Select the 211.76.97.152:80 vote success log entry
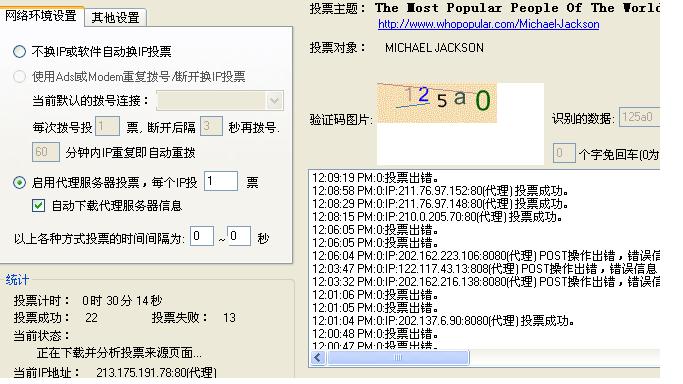The height and width of the screenshot is (384, 683). [x=440, y=191]
